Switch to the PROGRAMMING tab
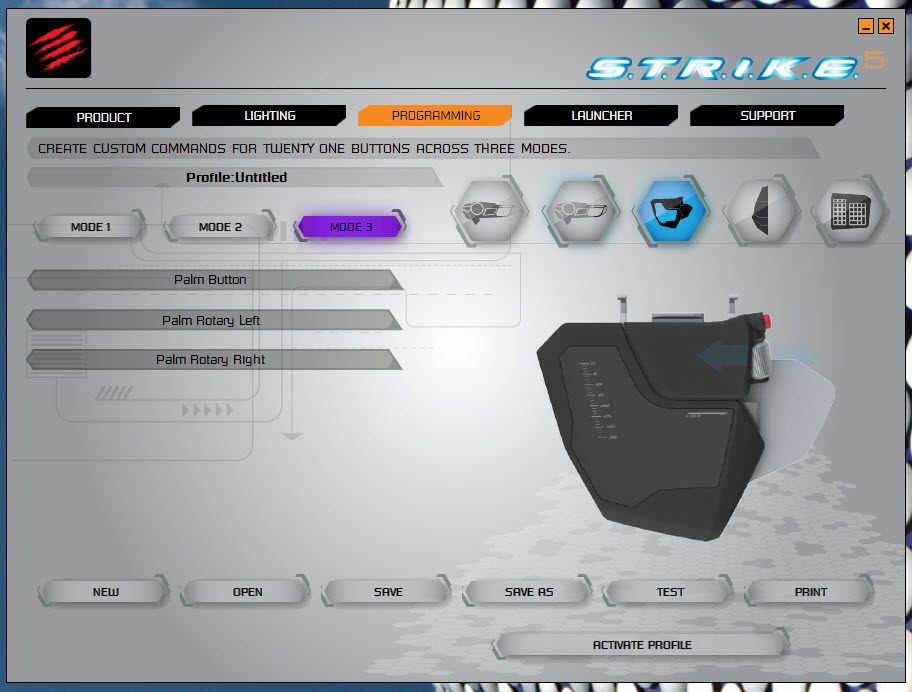912x692 pixels. coord(436,116)
